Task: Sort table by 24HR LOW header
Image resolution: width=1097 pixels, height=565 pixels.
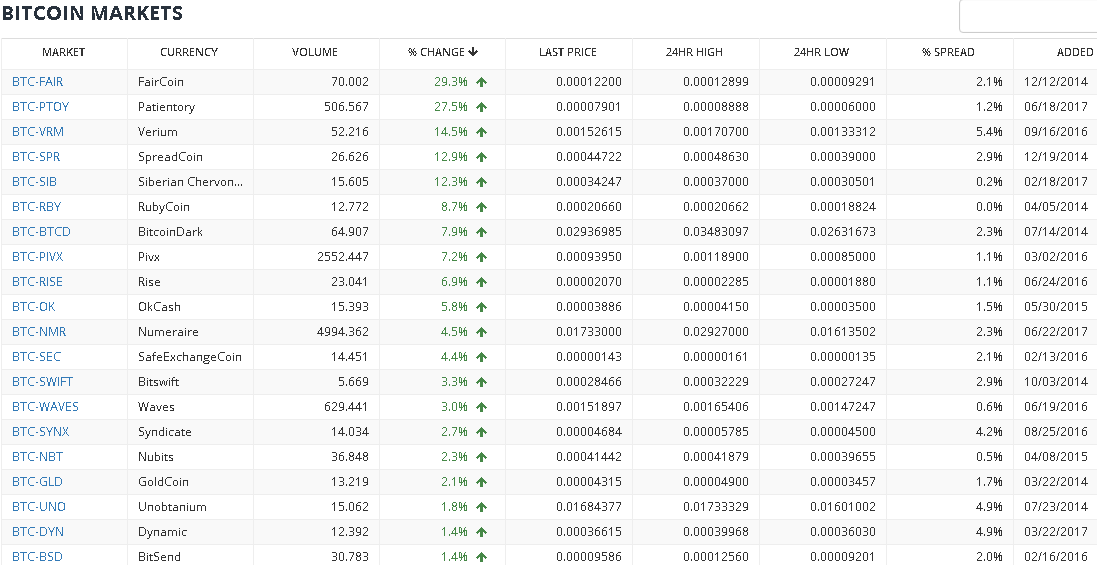Action: coord(821,52)
